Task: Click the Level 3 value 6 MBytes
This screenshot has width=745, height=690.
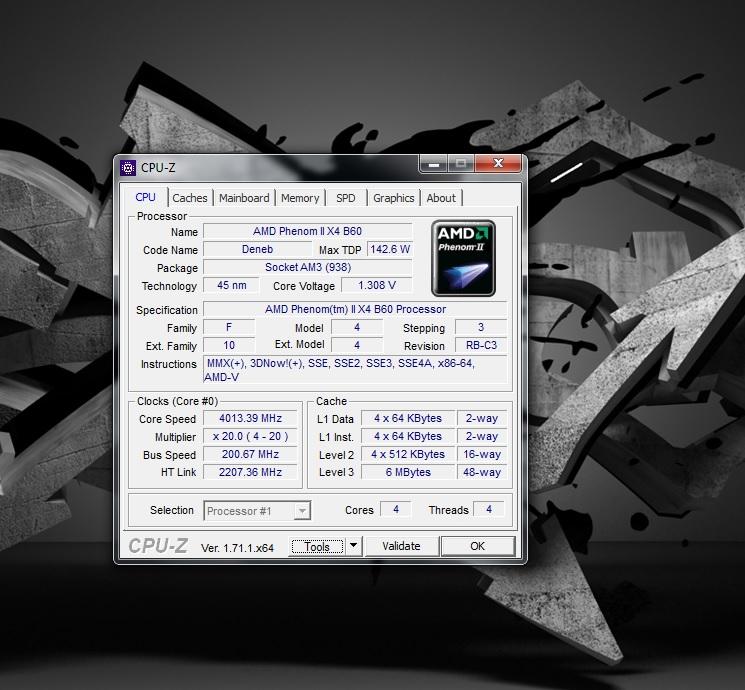Action: (408, 472)
